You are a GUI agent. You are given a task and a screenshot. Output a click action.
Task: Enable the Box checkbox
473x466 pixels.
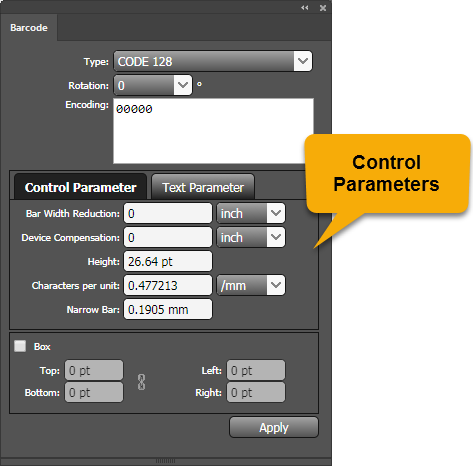click(20, 346)
